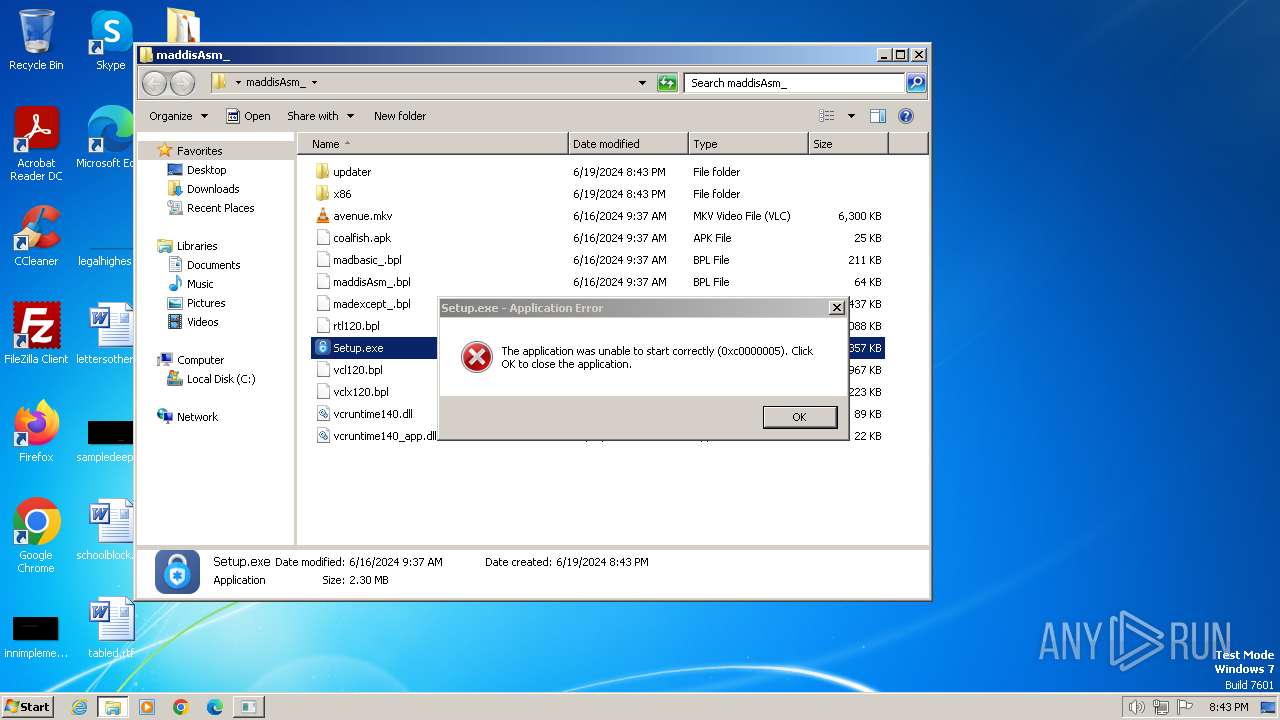
Task: Select the FileZilla Client desktop icon
Action: coord(36,334)
